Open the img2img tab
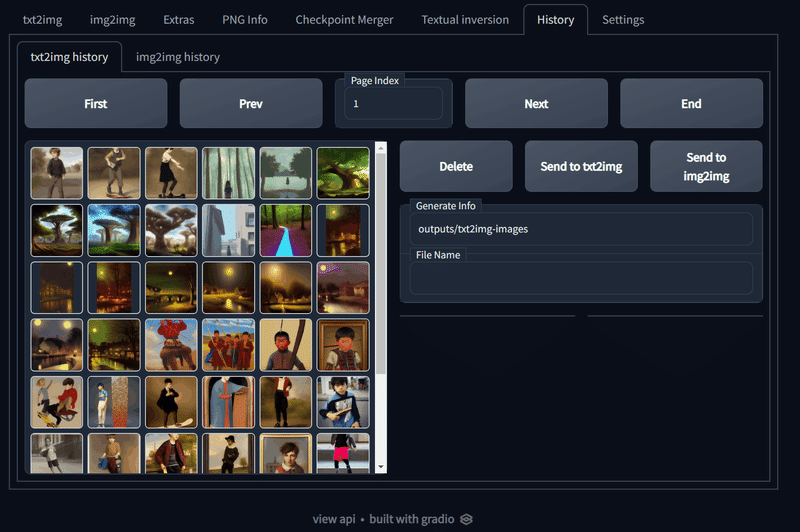The image size is (800, 532). [113, 20]
